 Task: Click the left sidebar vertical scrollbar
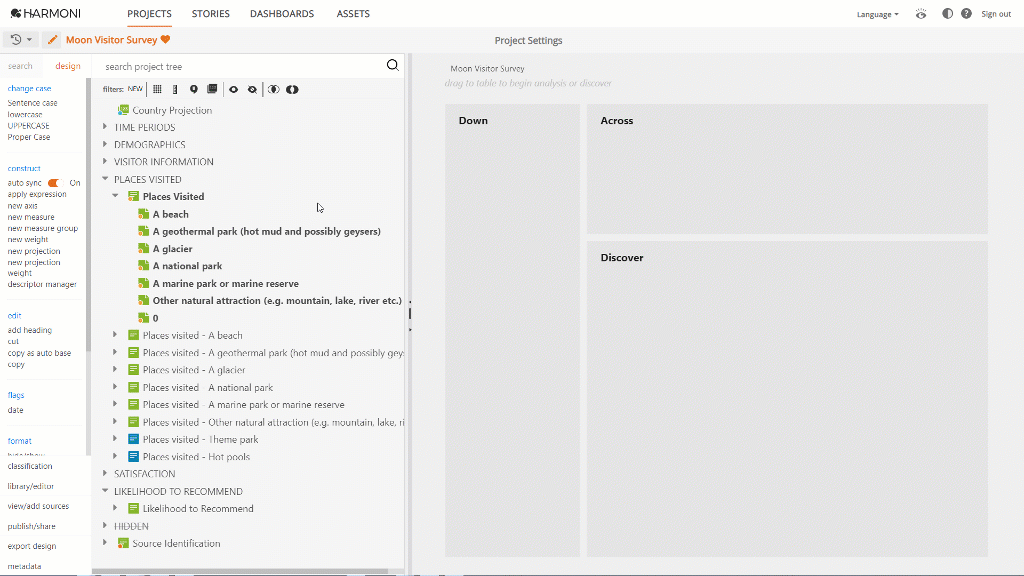click(88, 216)
